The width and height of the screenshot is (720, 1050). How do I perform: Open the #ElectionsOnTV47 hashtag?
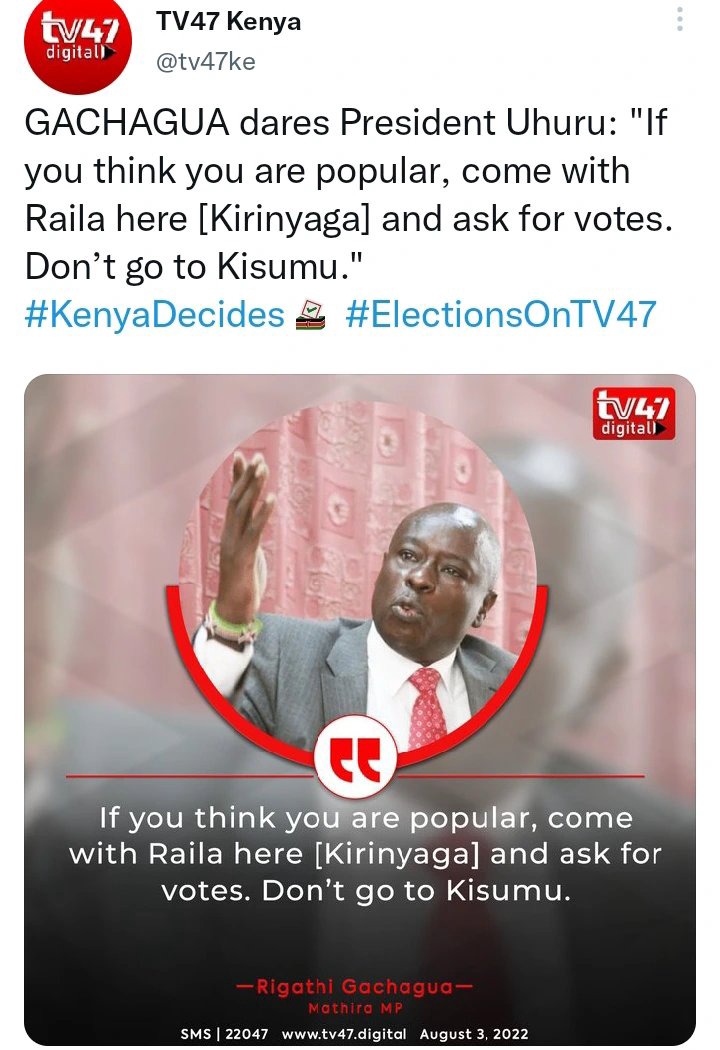click(501, 314)
